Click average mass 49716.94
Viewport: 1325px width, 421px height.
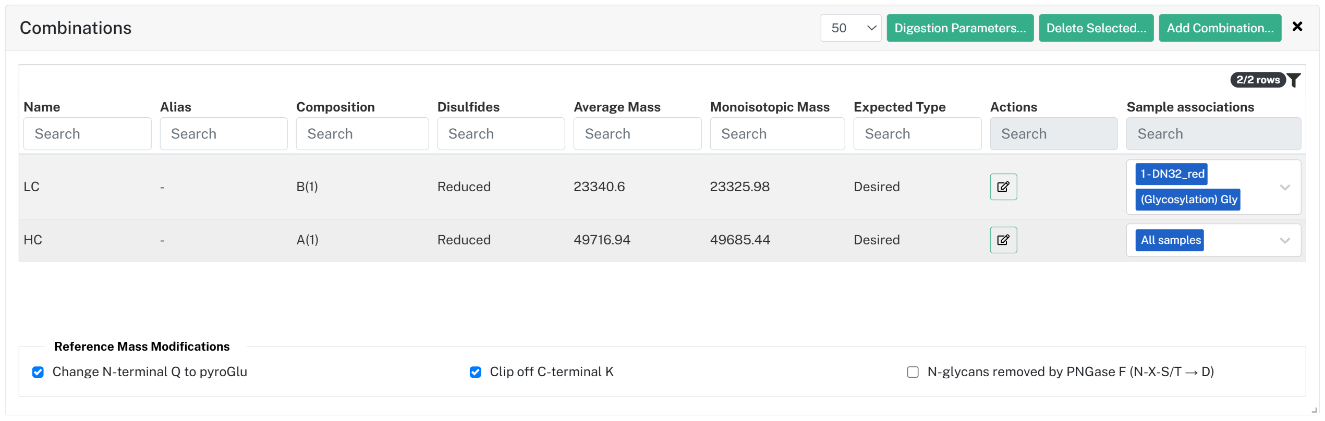[602, 240]
